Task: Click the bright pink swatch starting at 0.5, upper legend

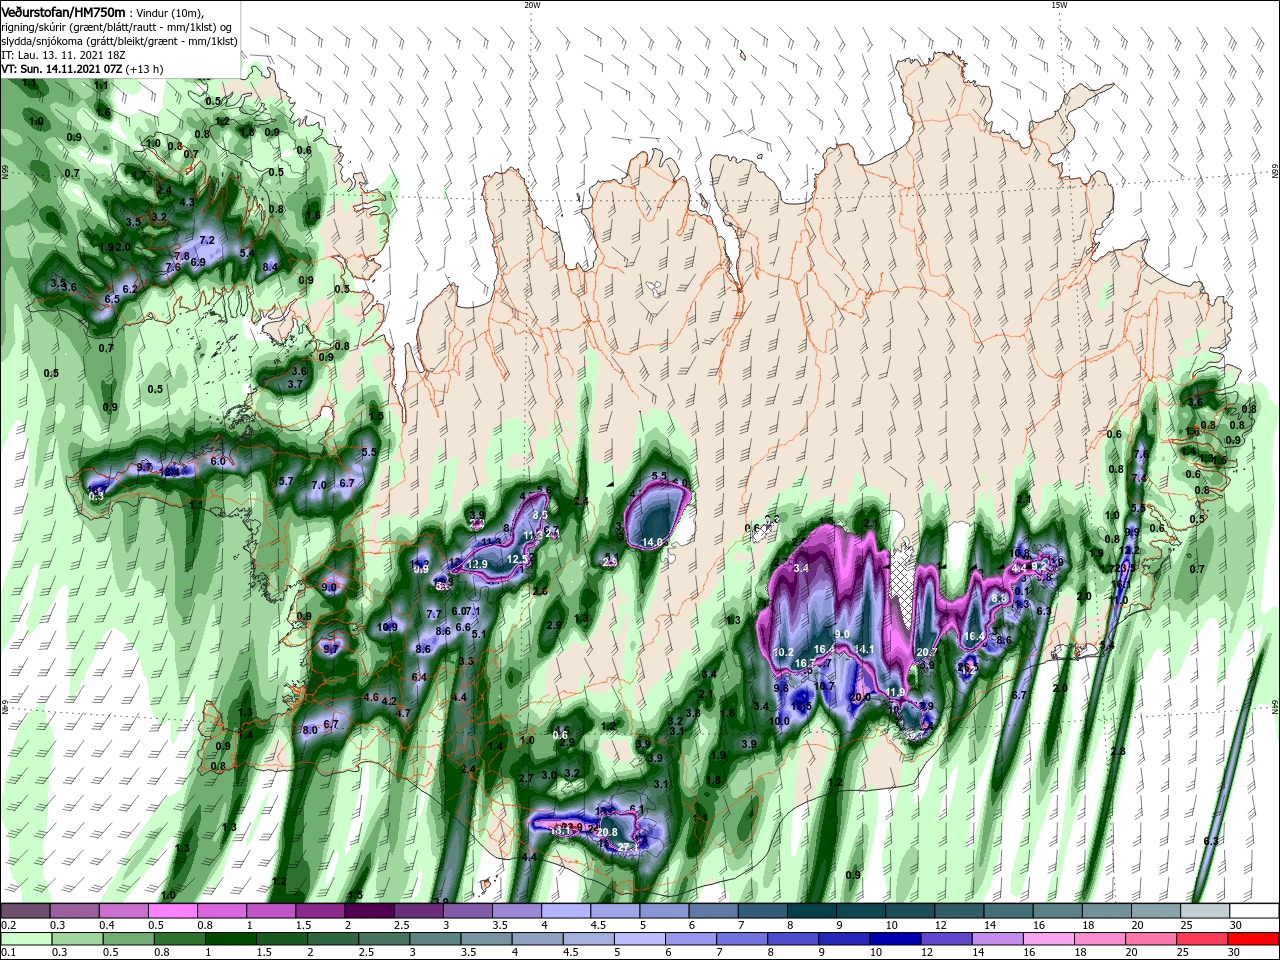Action: tap(172, 911)
